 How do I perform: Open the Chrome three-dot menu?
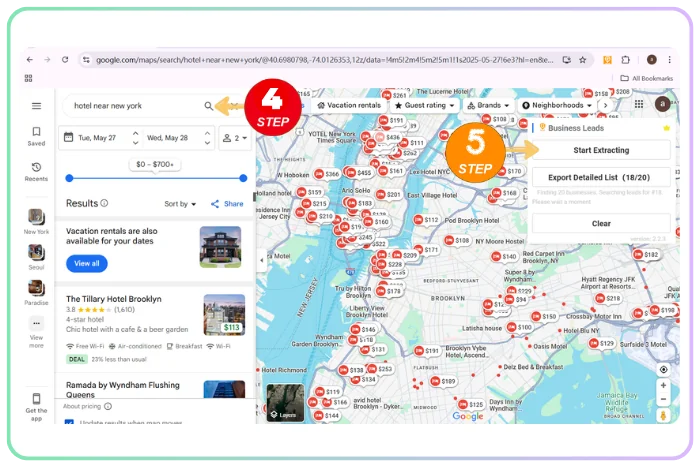click(669, 59)
